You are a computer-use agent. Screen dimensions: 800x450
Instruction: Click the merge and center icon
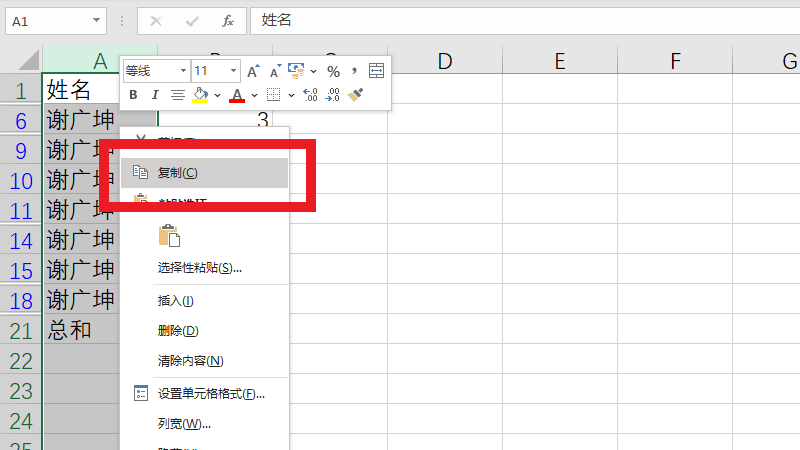[376, 71]
